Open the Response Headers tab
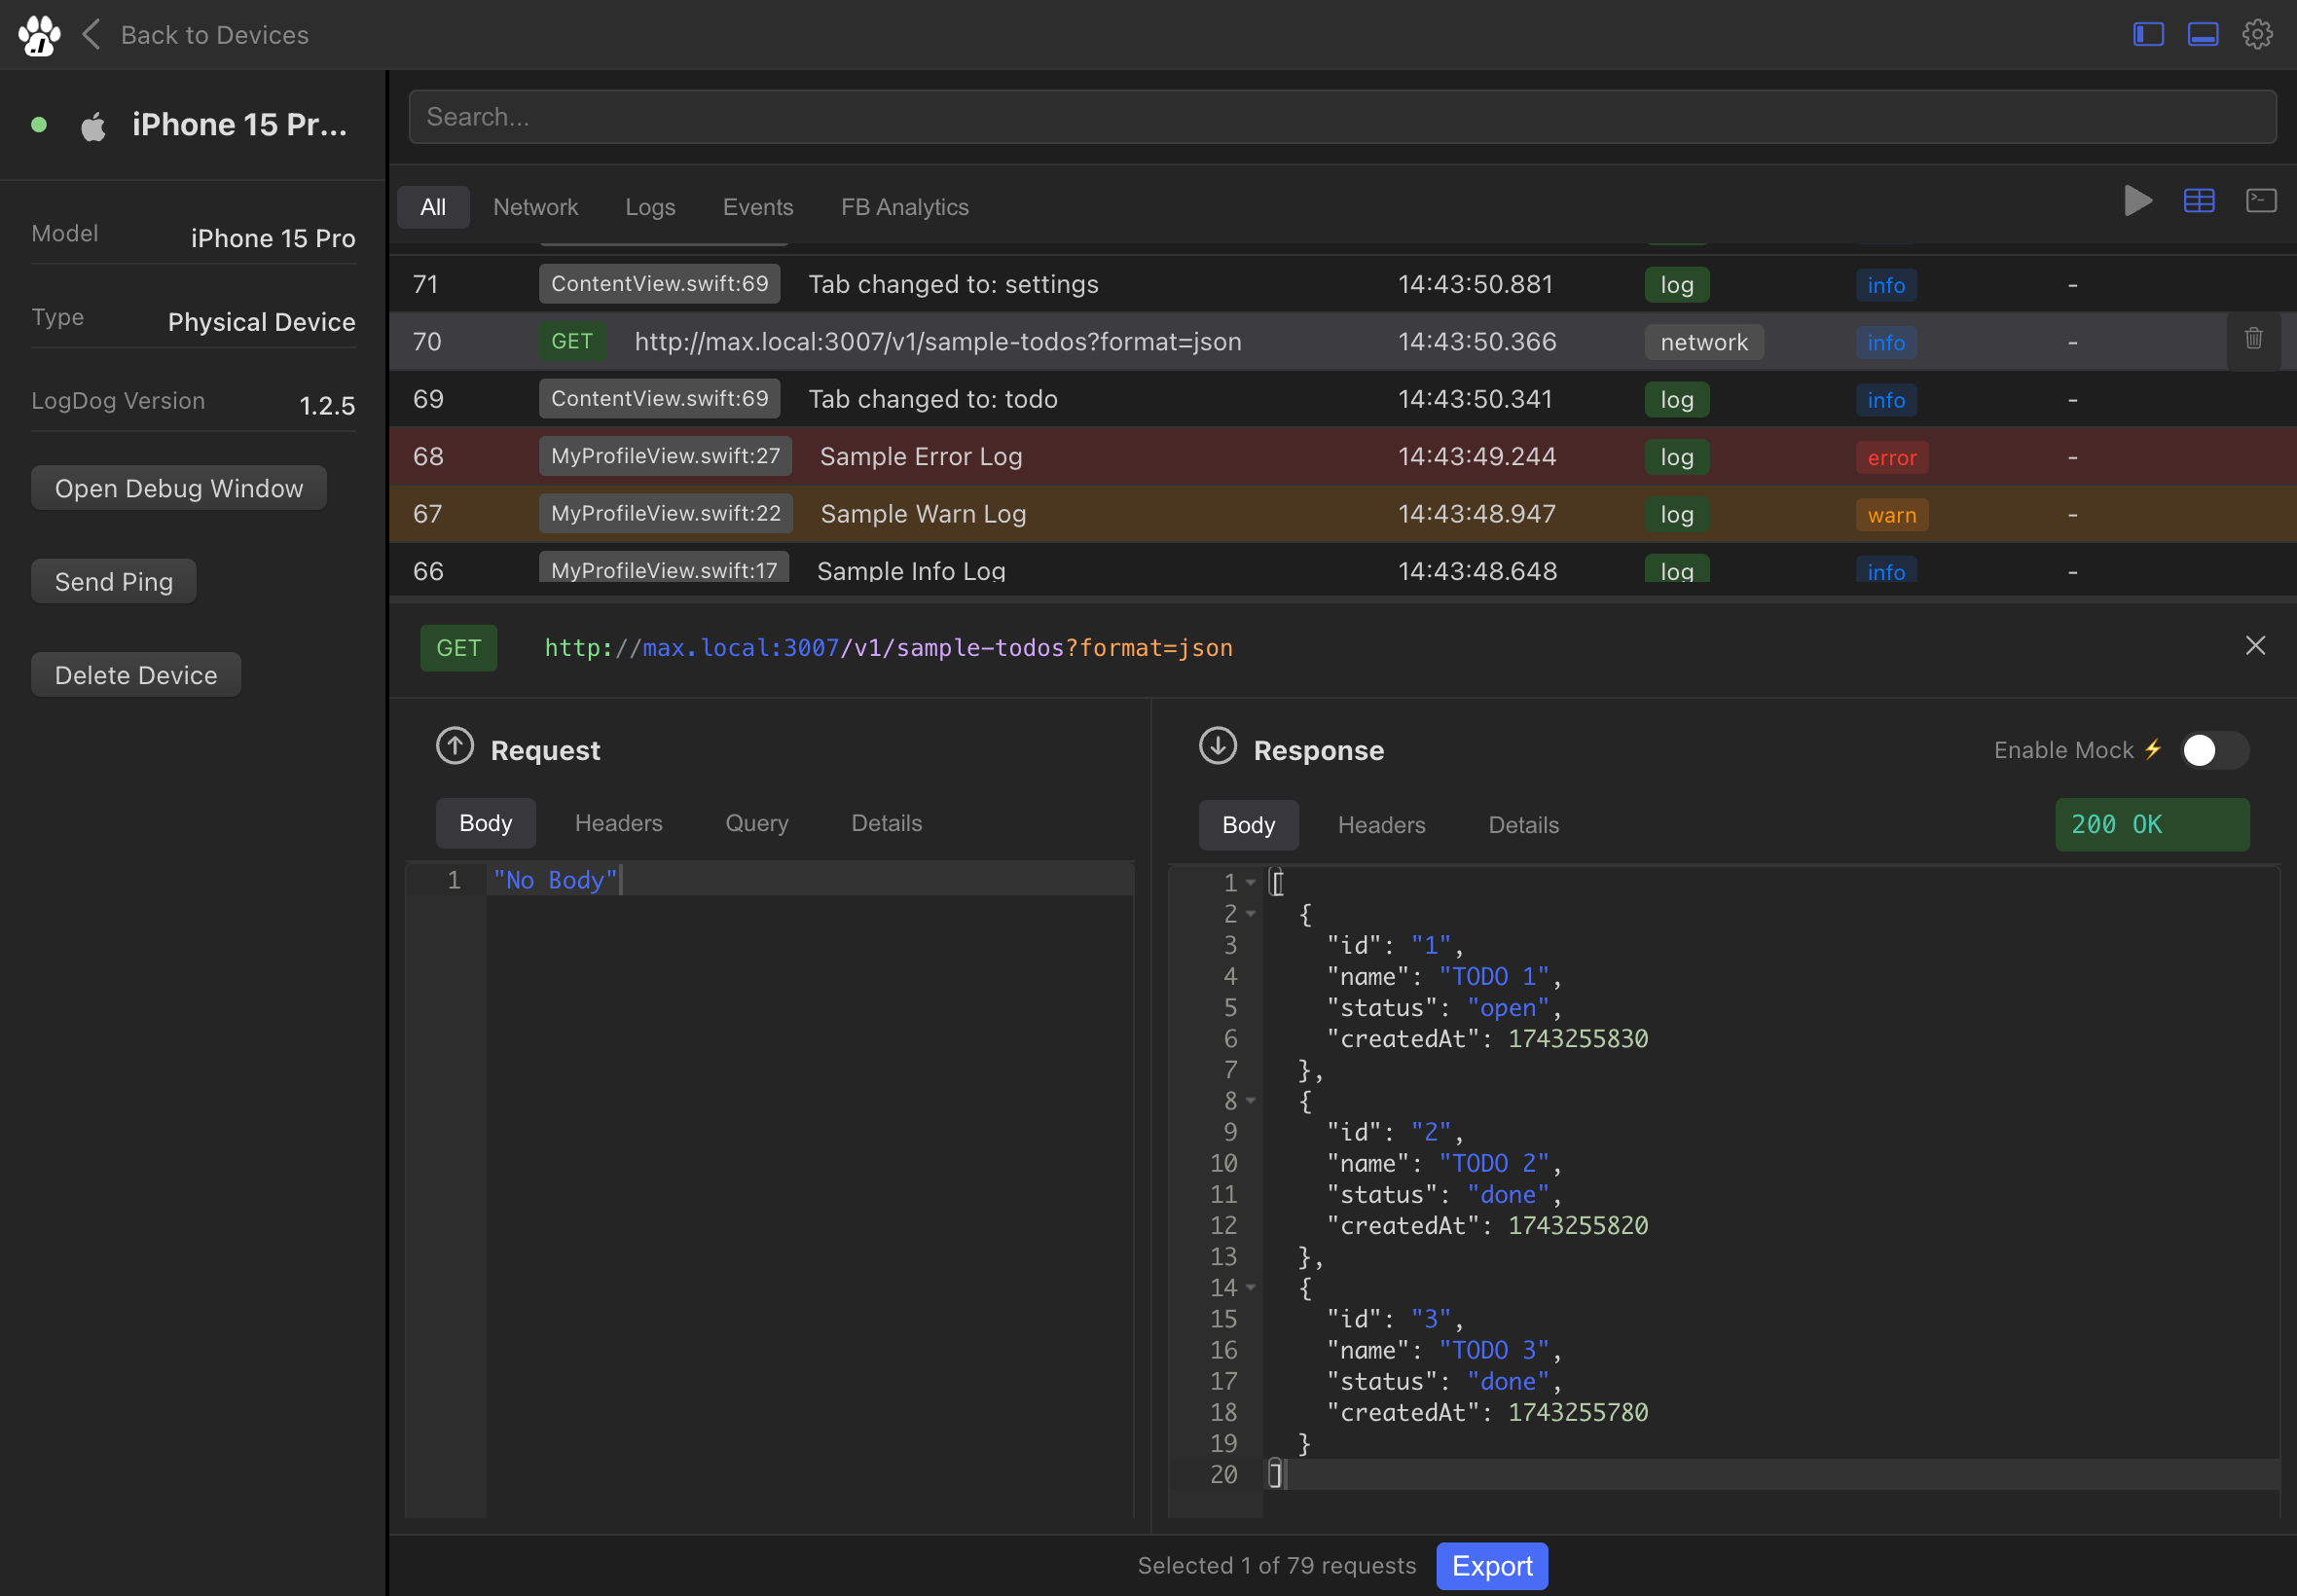 (1381, 825)
